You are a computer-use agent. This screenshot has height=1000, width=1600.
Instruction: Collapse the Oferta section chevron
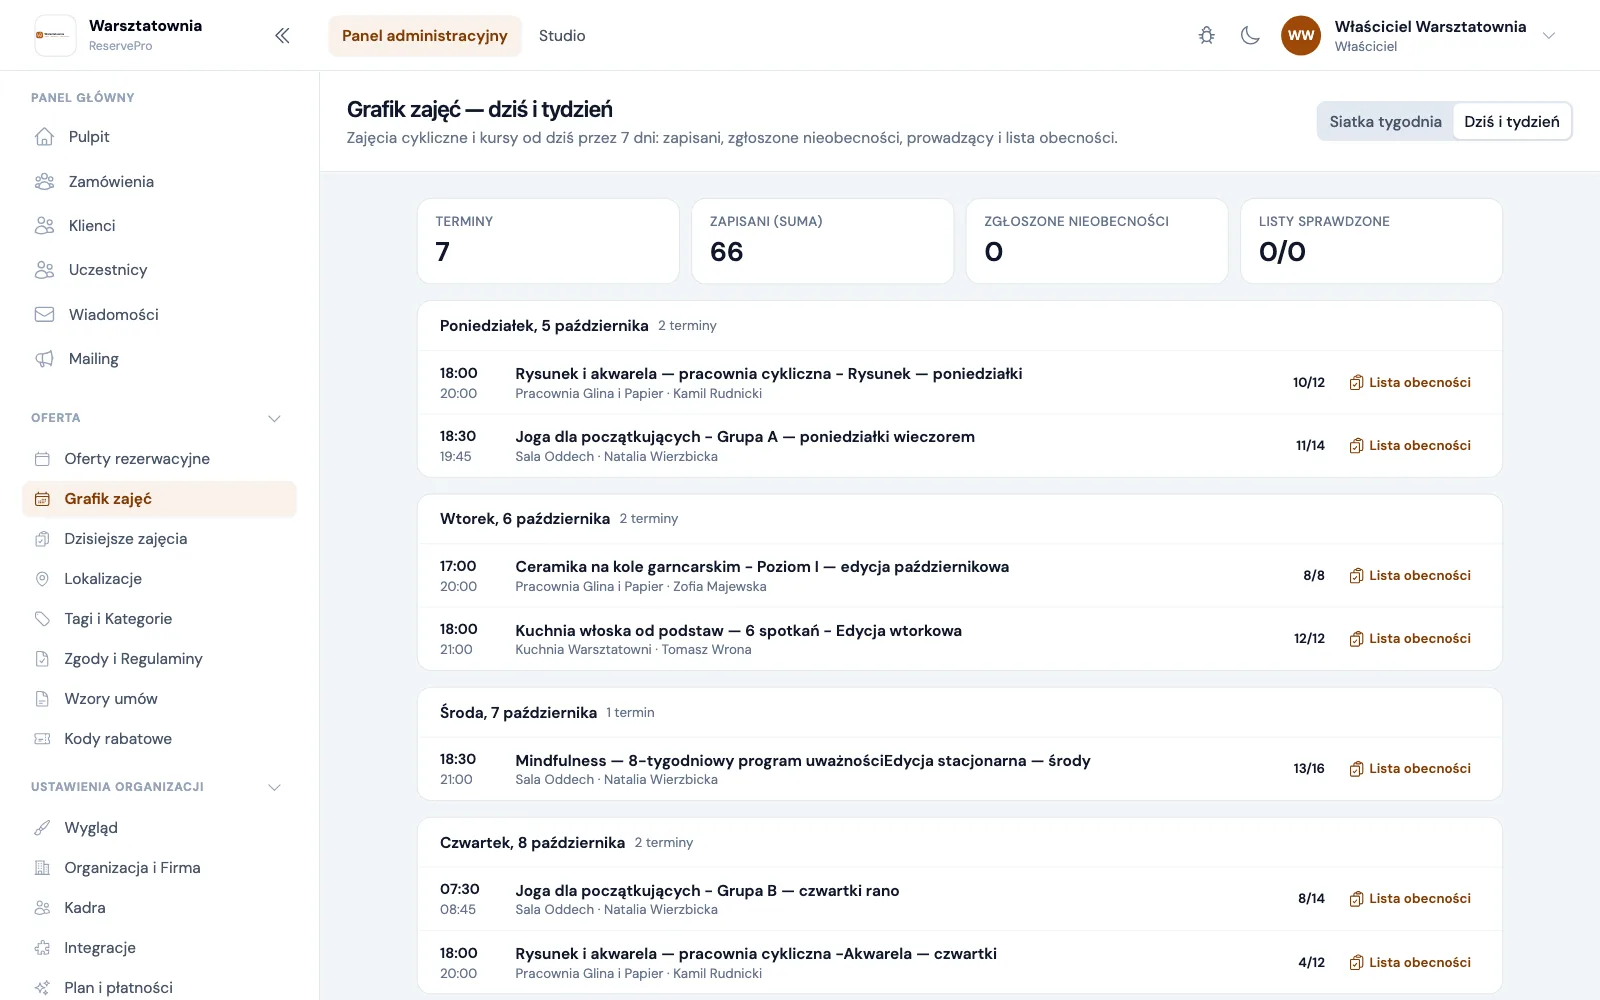coord(274,418)
